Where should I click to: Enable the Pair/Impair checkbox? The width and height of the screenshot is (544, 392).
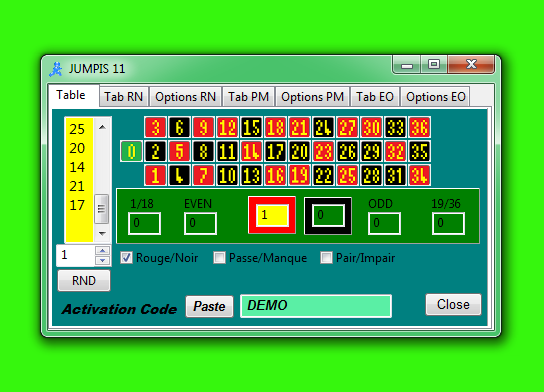pyautogui.click(x=326, y=258)
